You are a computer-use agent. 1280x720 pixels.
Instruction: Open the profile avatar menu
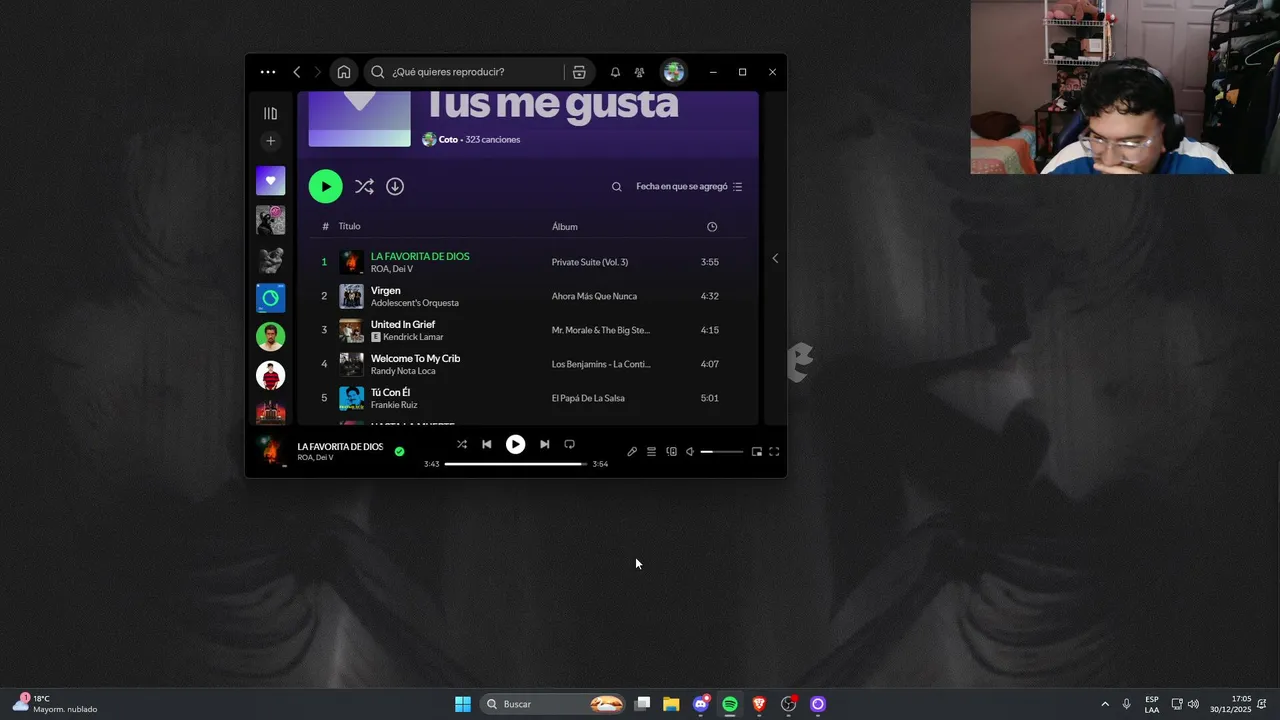674,72
